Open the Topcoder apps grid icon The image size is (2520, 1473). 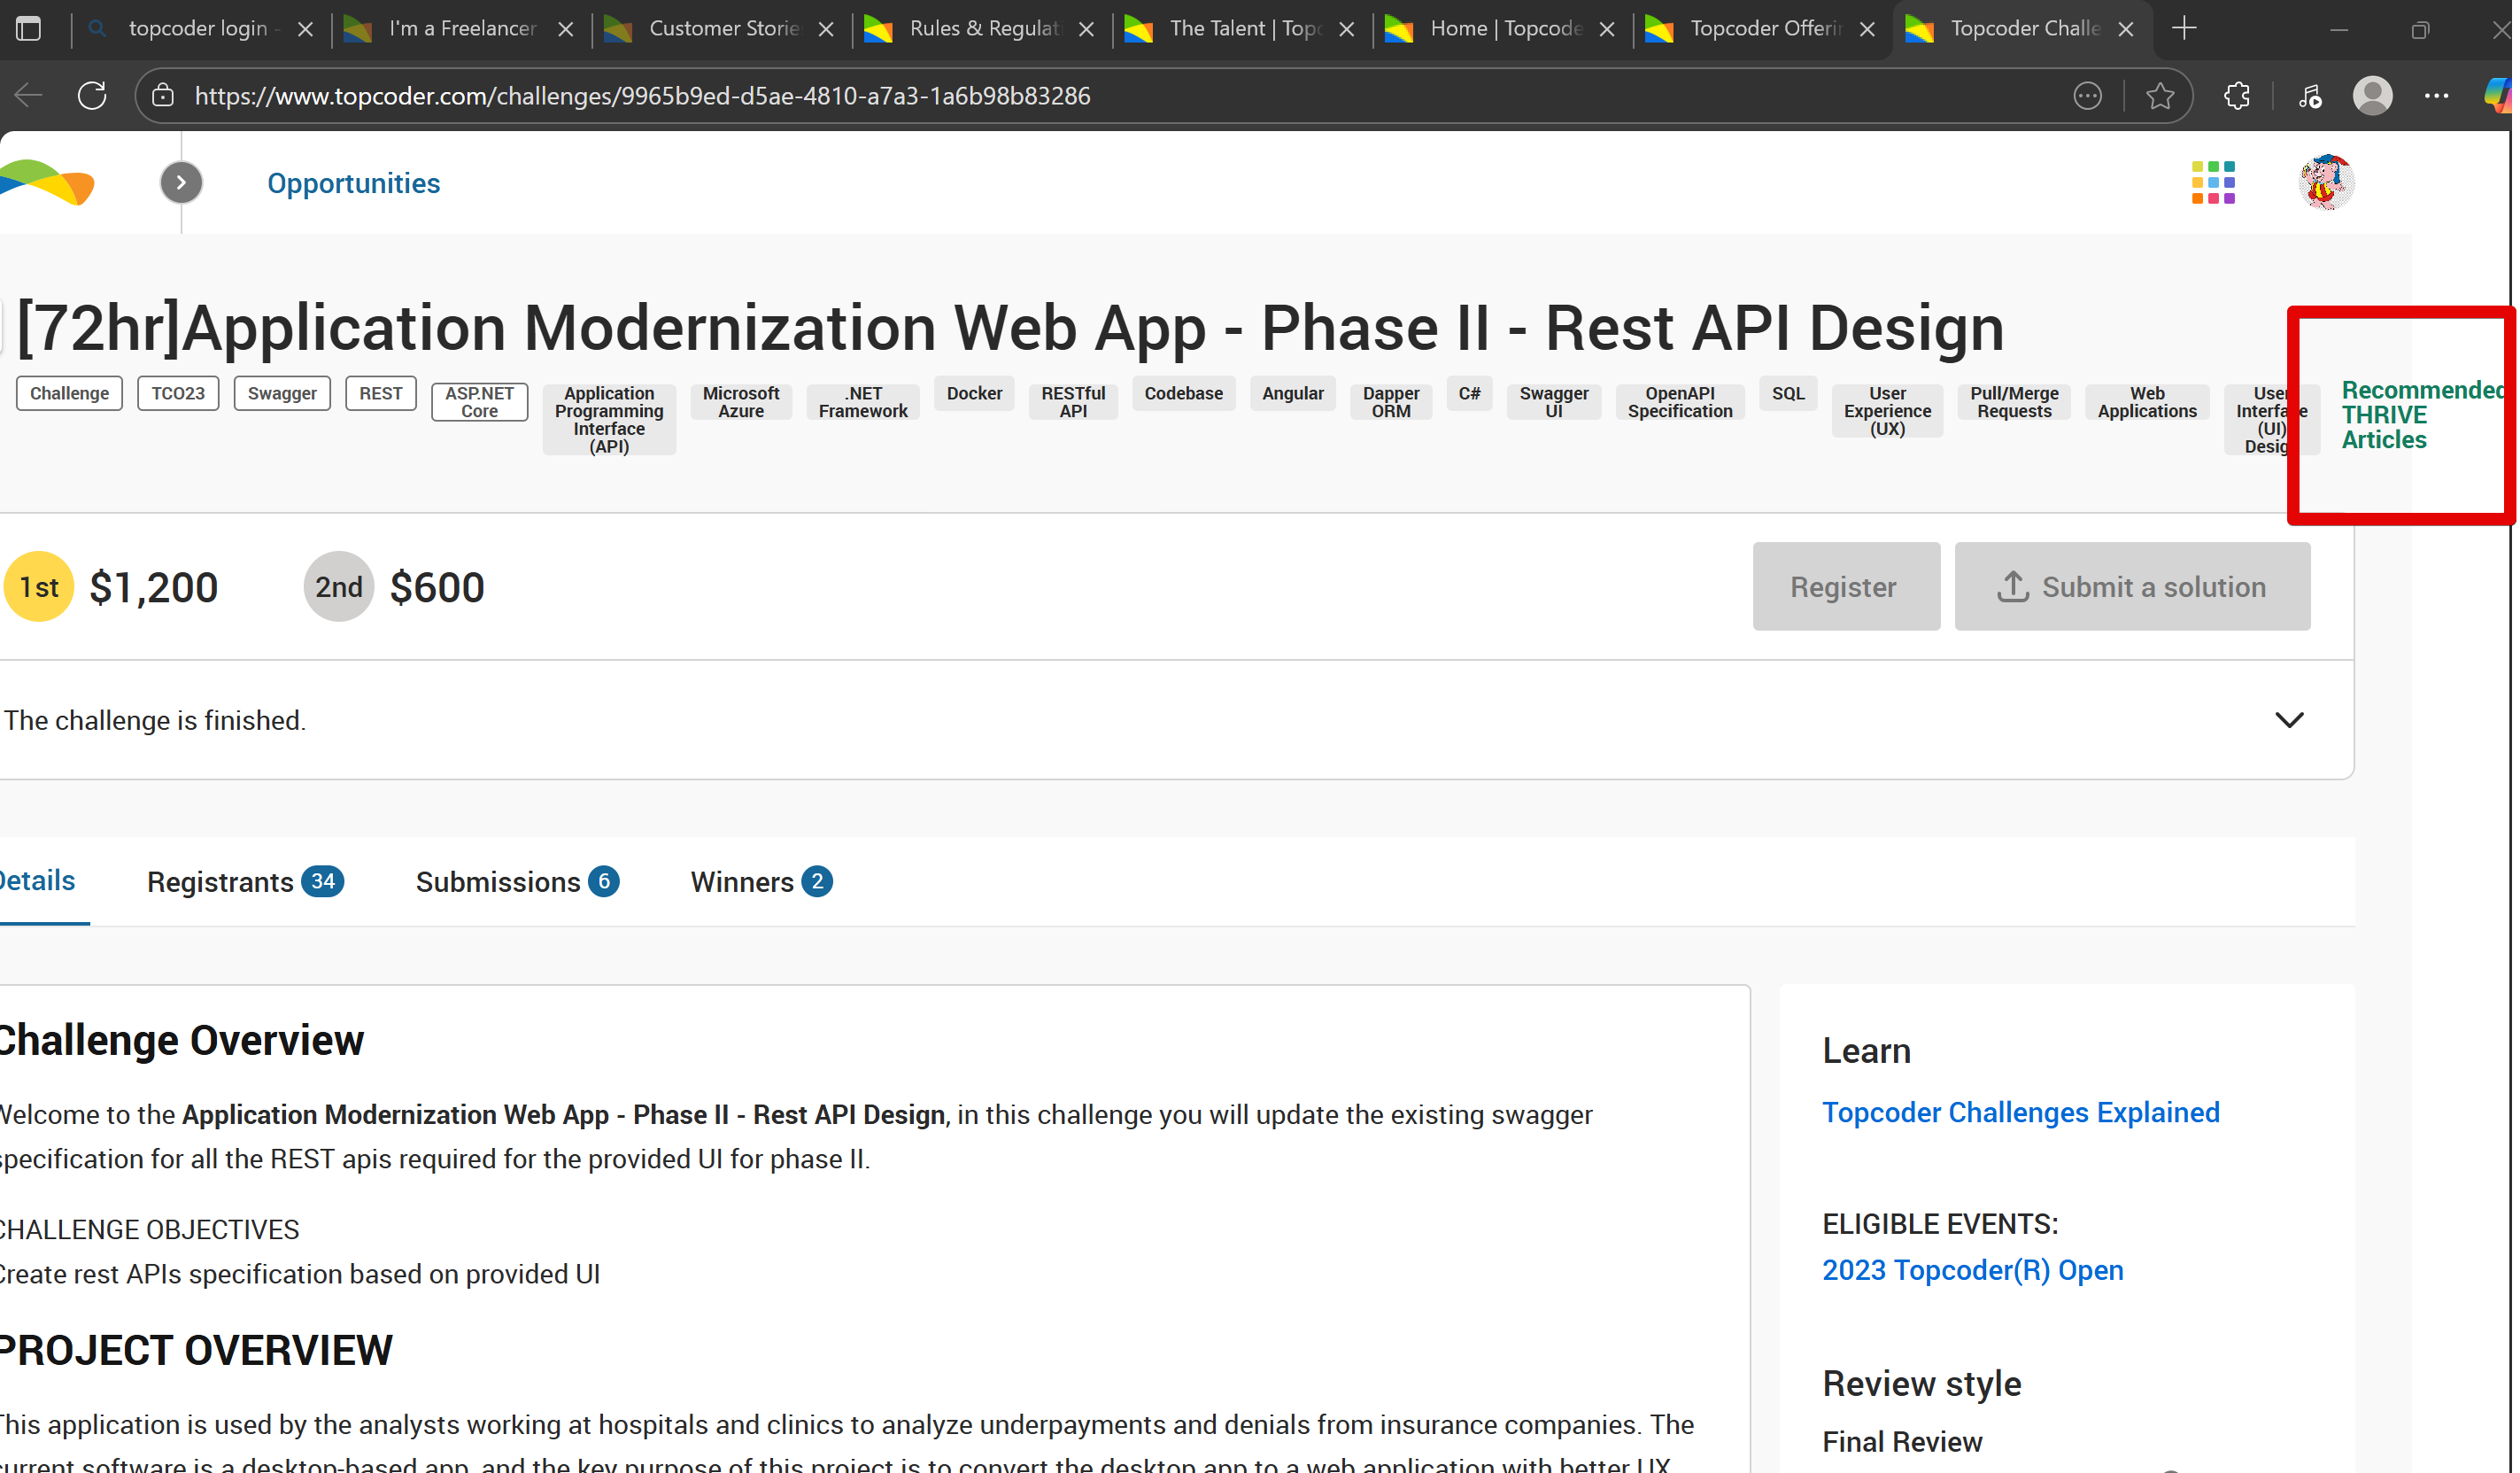(2213, 183)
